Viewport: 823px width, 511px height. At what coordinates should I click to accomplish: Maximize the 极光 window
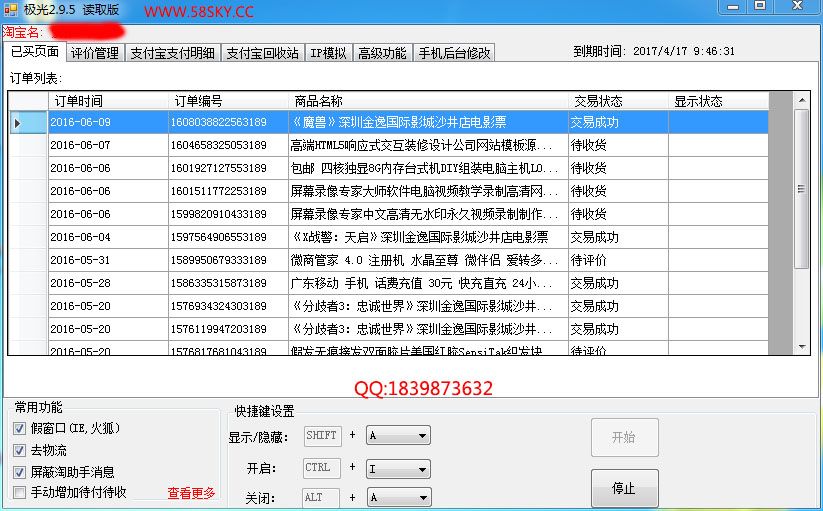pos(760,7)
